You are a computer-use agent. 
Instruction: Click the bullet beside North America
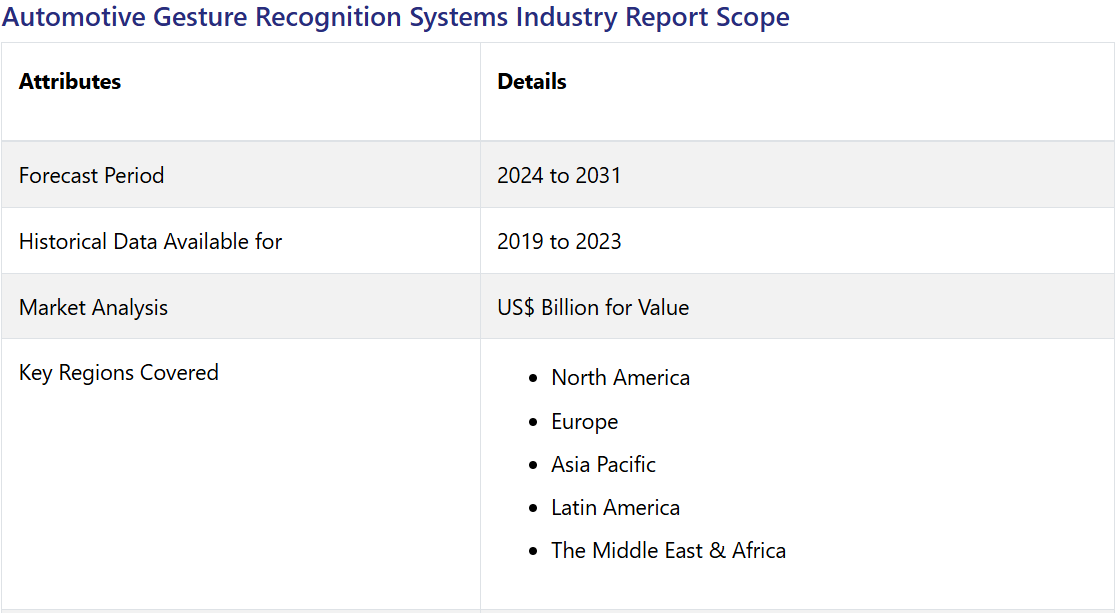534,379
